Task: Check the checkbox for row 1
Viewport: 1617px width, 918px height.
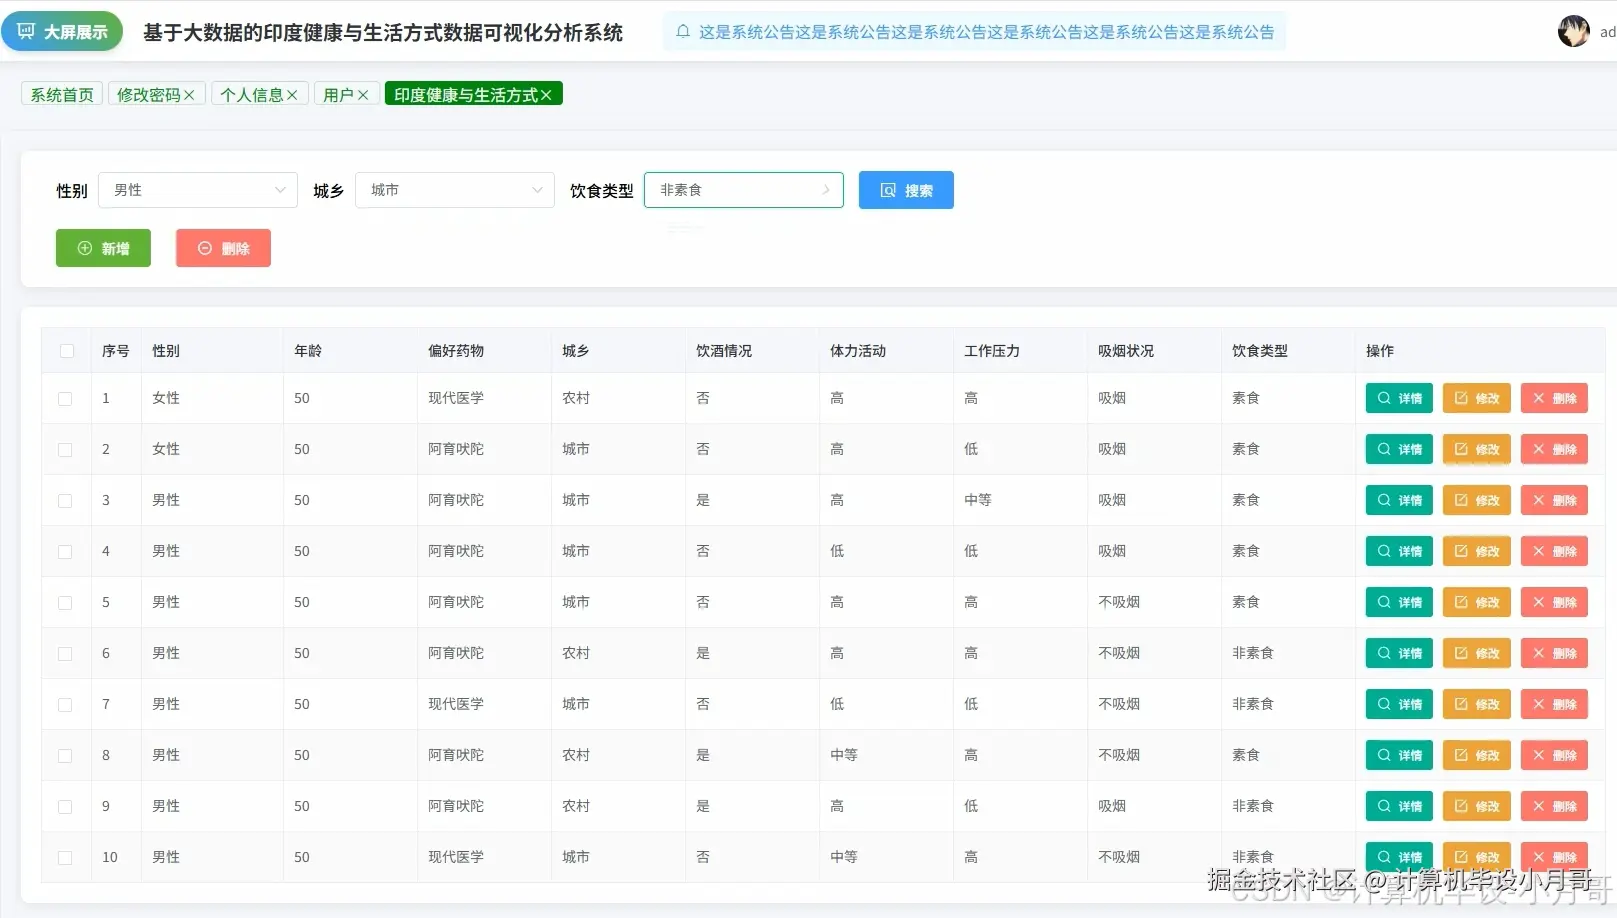Action: (x=65, y=399)
